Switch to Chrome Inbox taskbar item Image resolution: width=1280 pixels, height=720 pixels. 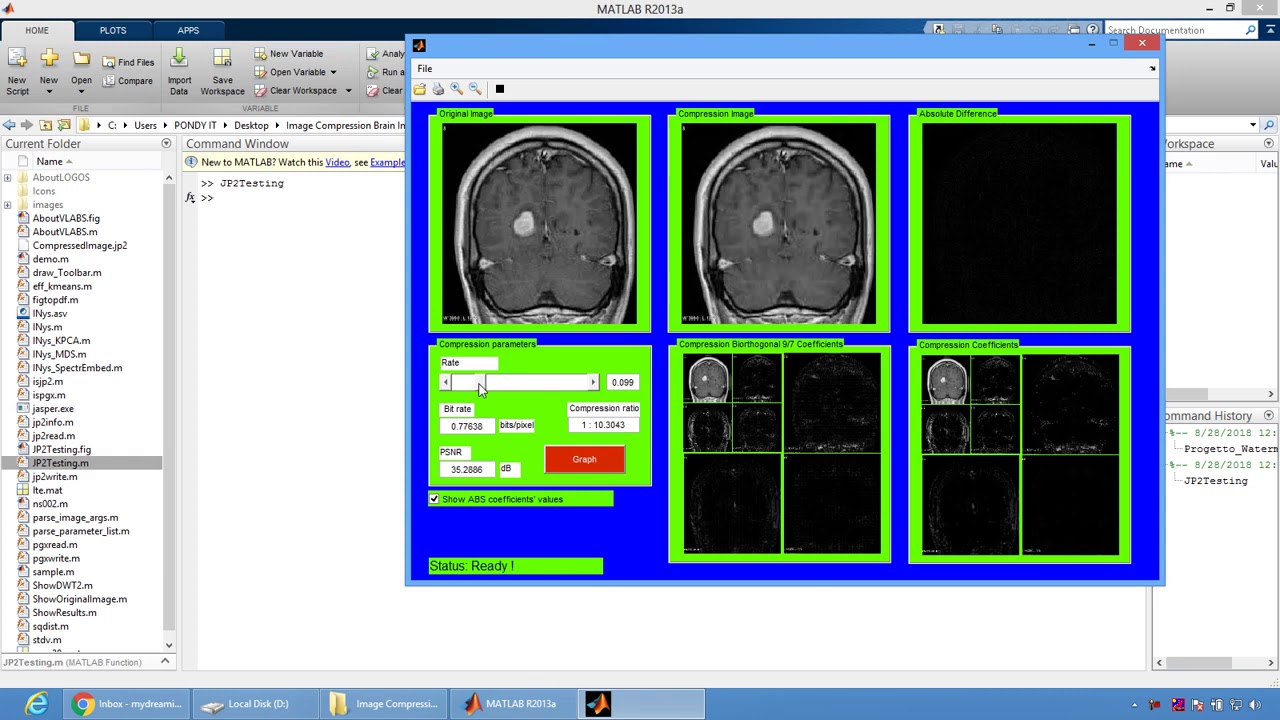pos(128,704)
